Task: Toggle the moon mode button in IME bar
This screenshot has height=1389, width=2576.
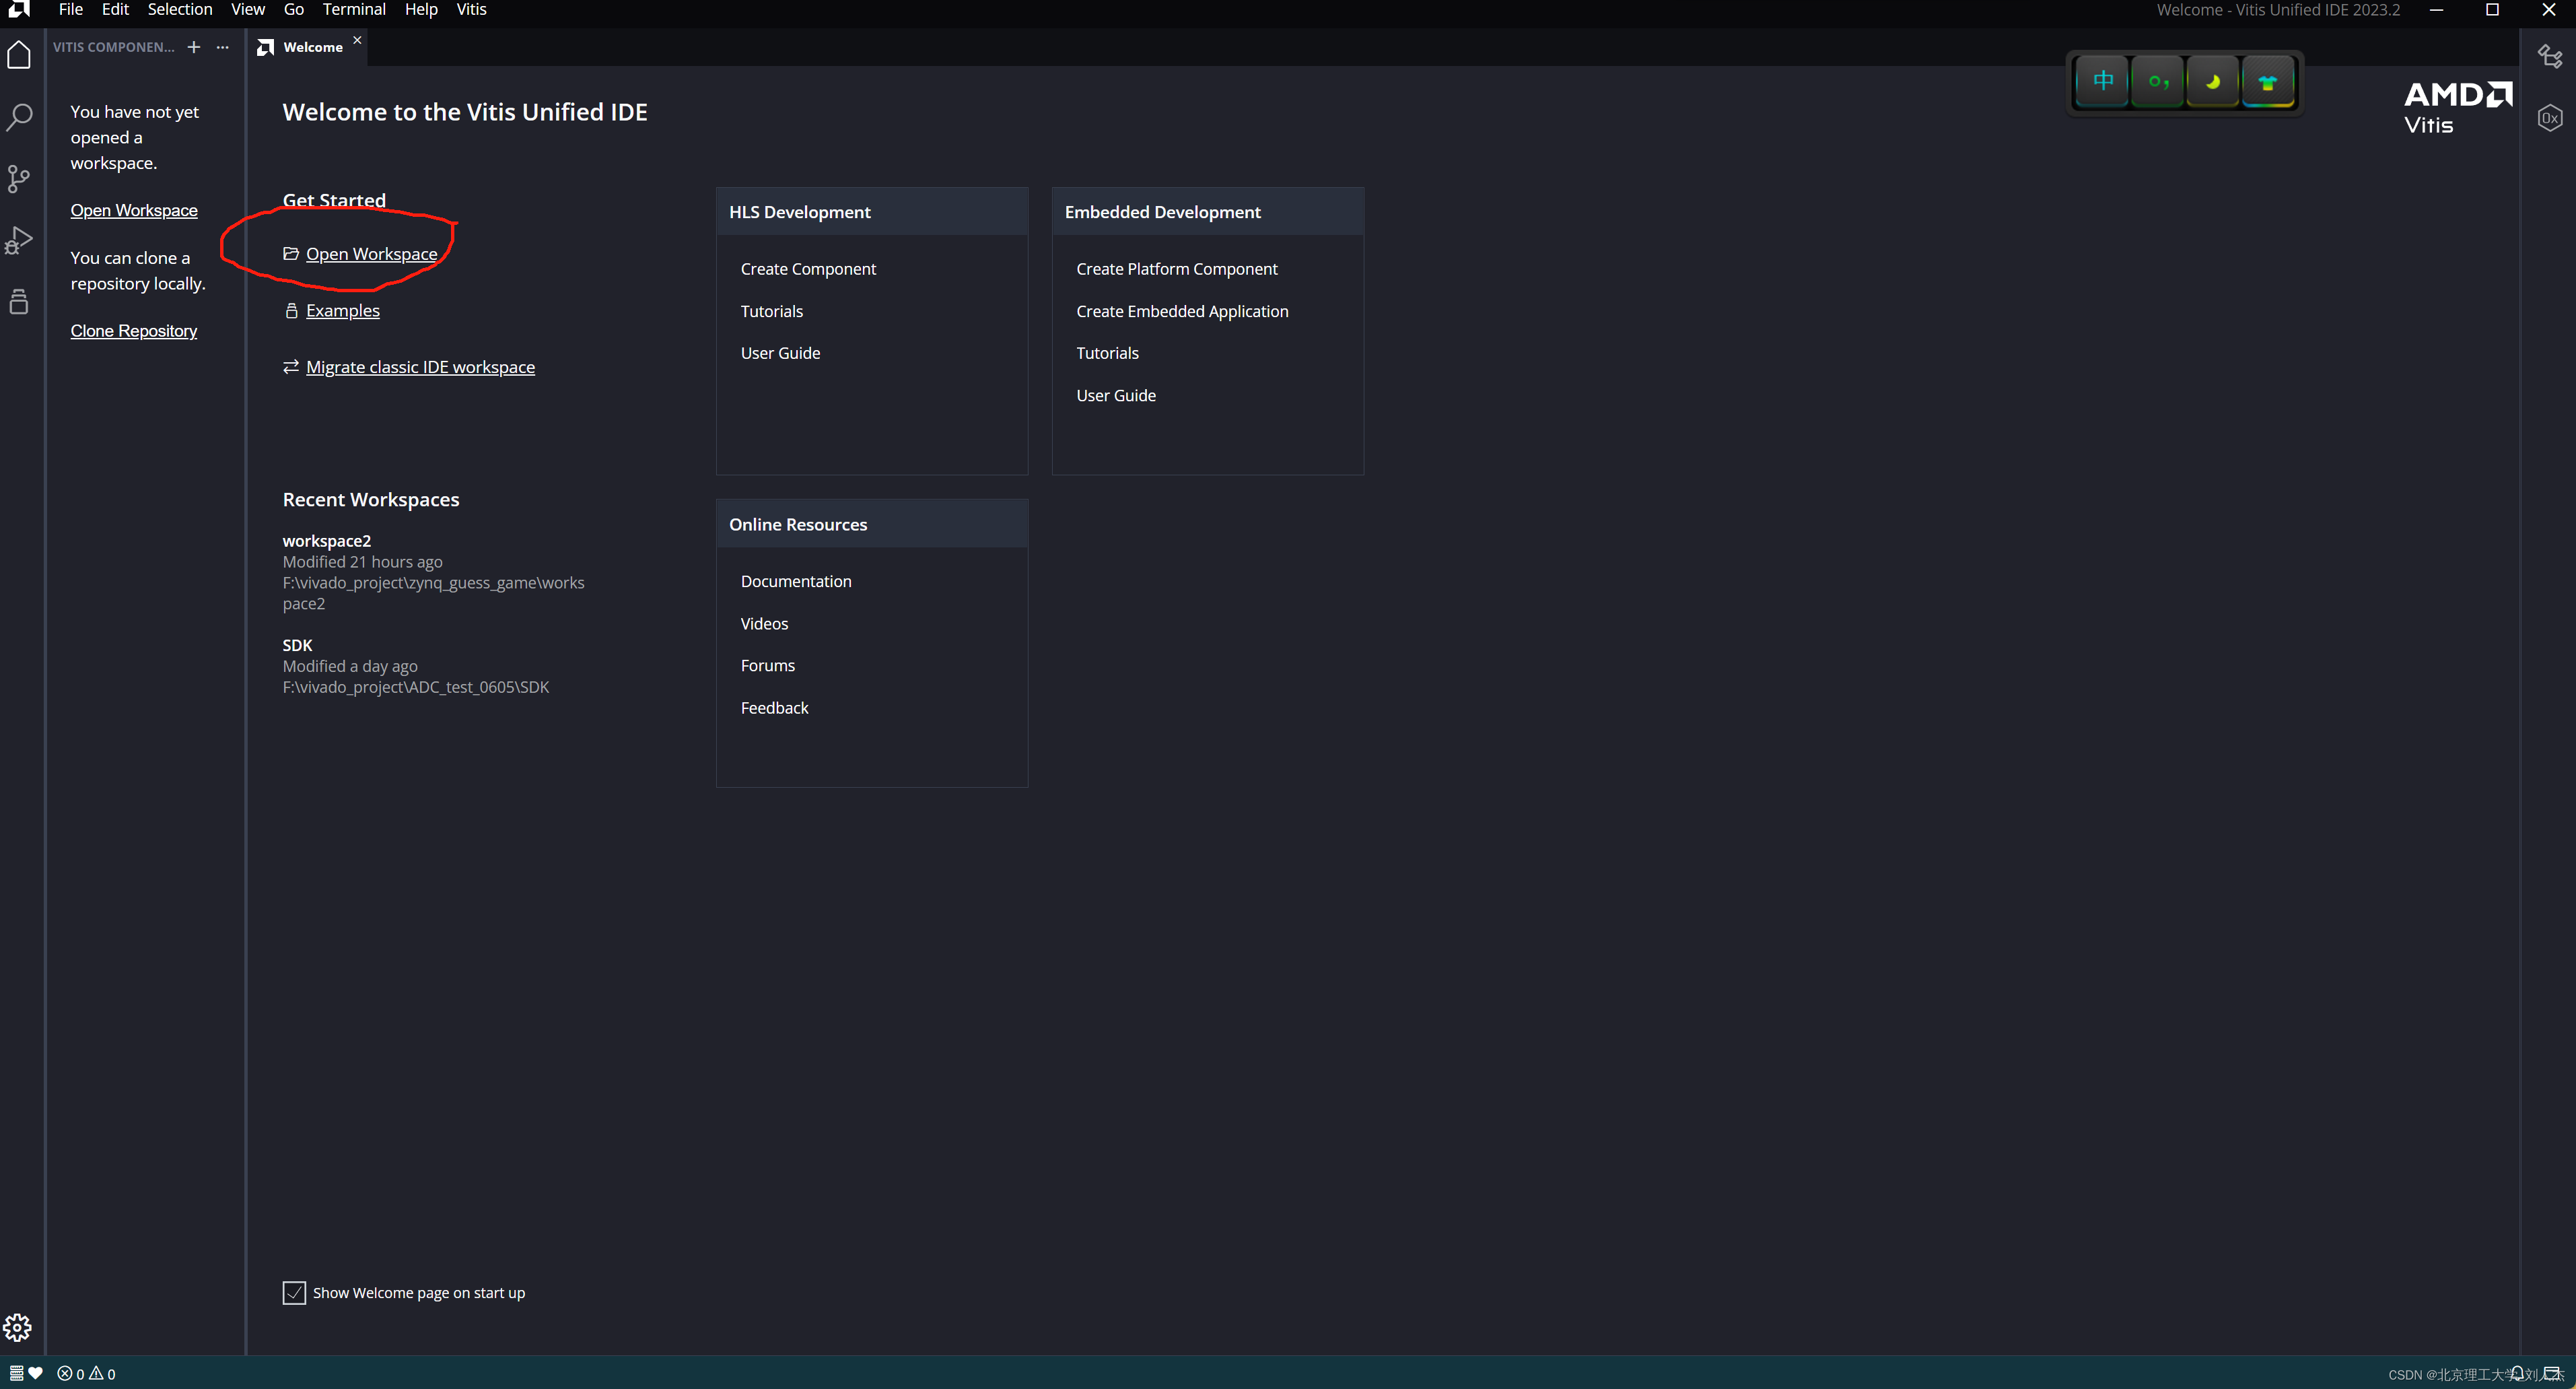Action: [x=2212, y=82]
